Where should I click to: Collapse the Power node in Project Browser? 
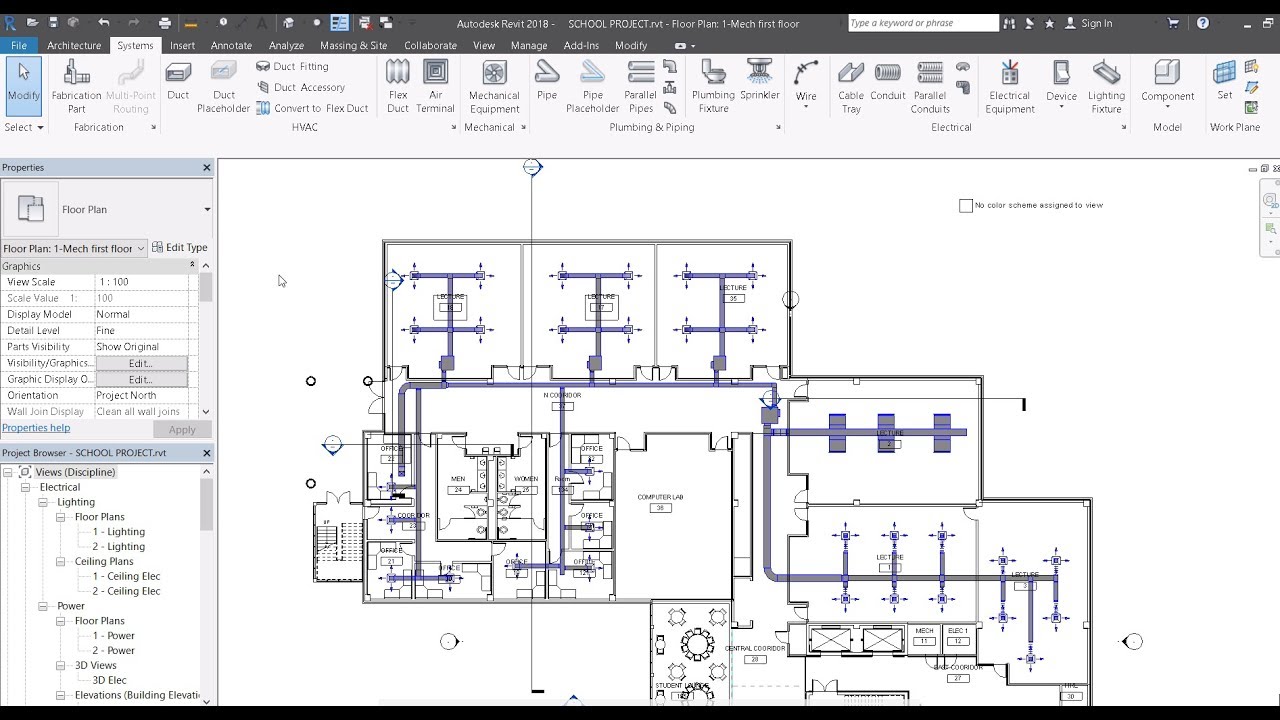[43, 606]
